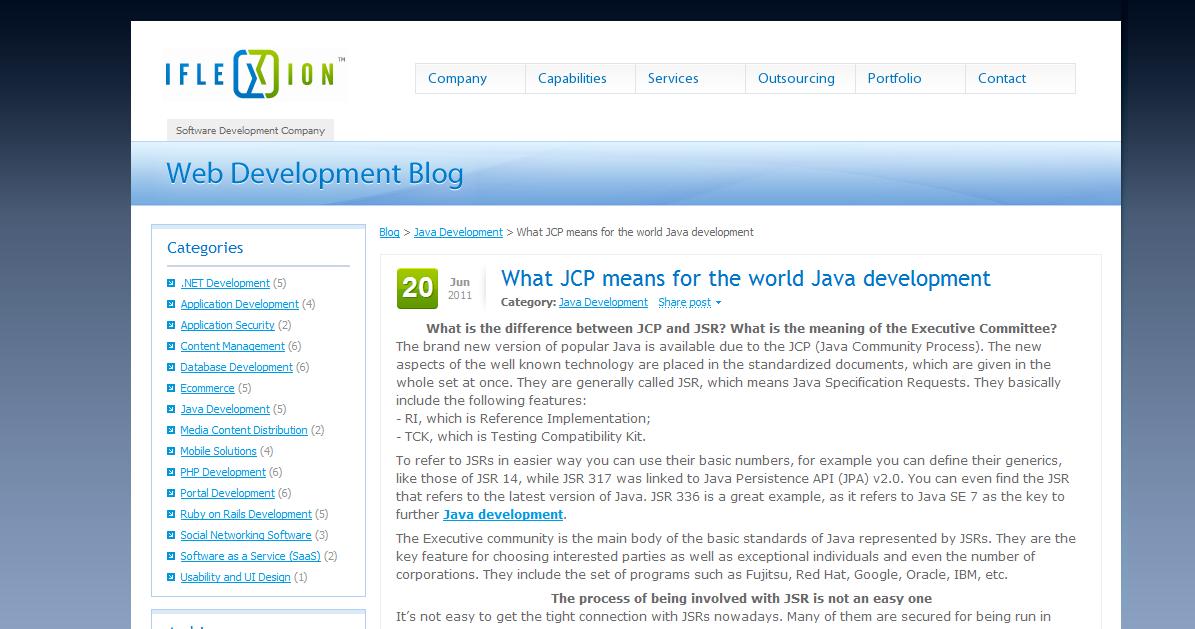
Task: Click heading 'The process of being involved with JSR is not an easy one'
Action: click(742, 599)
